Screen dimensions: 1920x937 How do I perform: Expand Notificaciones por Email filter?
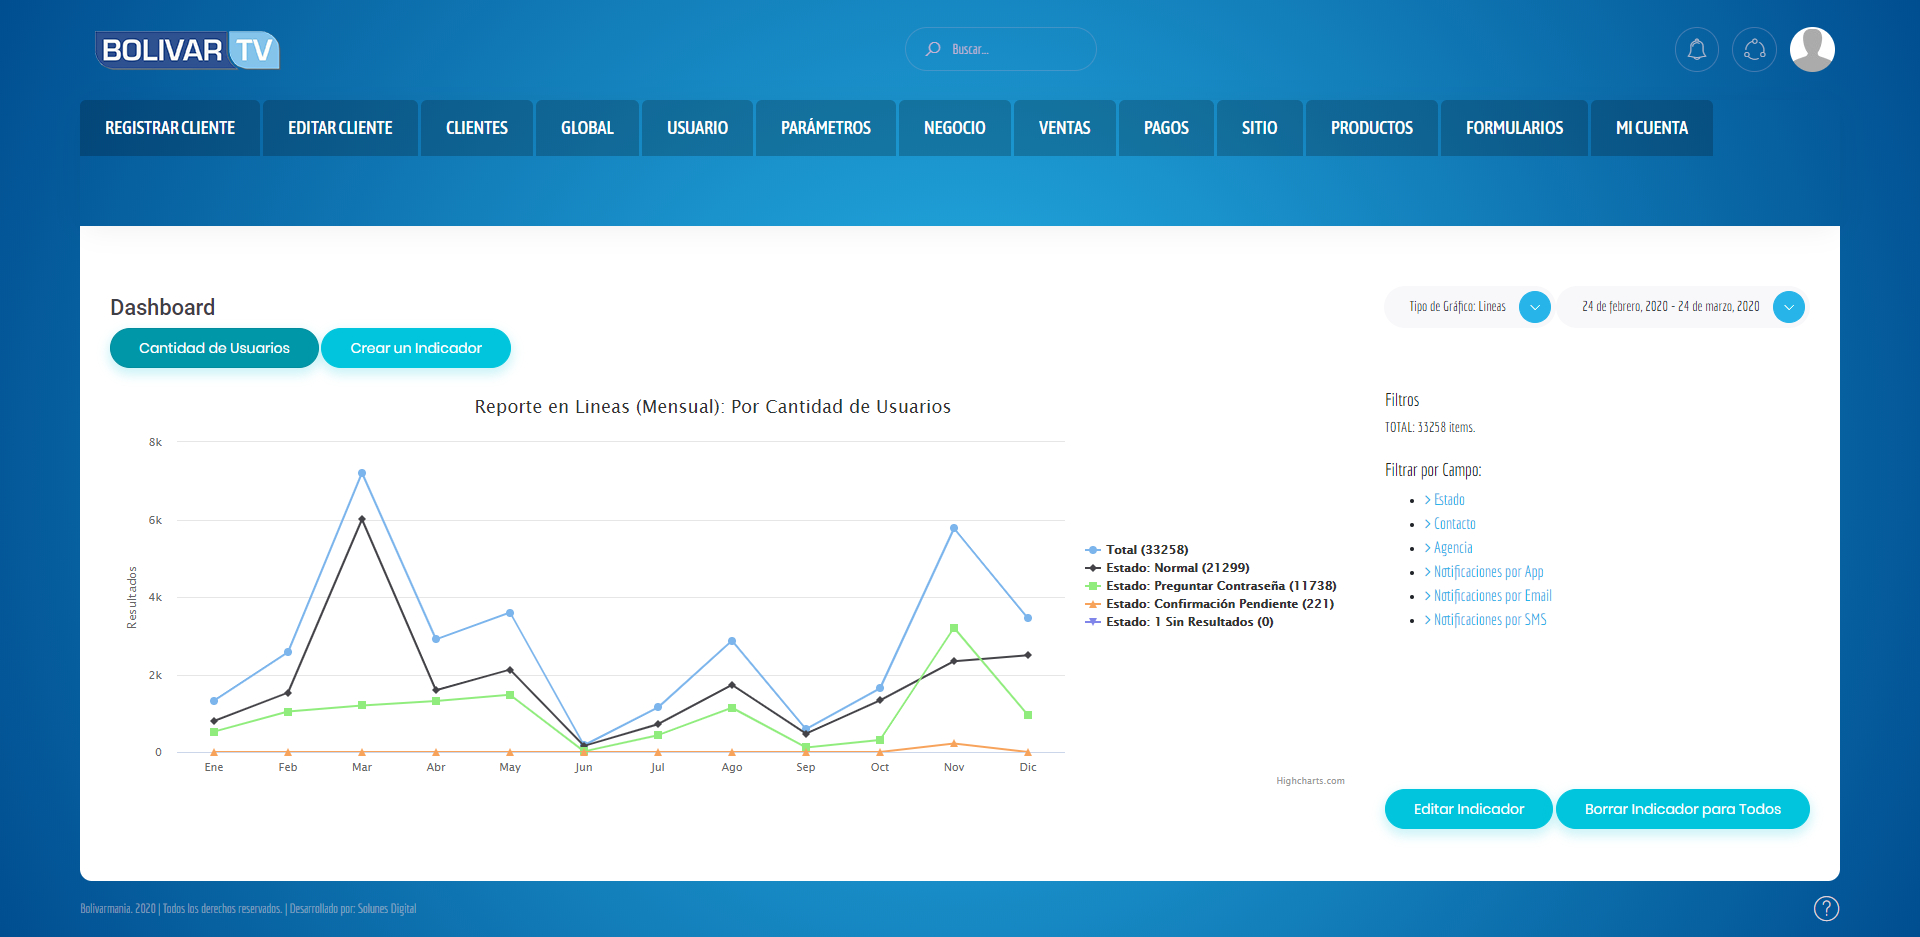coord(1488,596)
